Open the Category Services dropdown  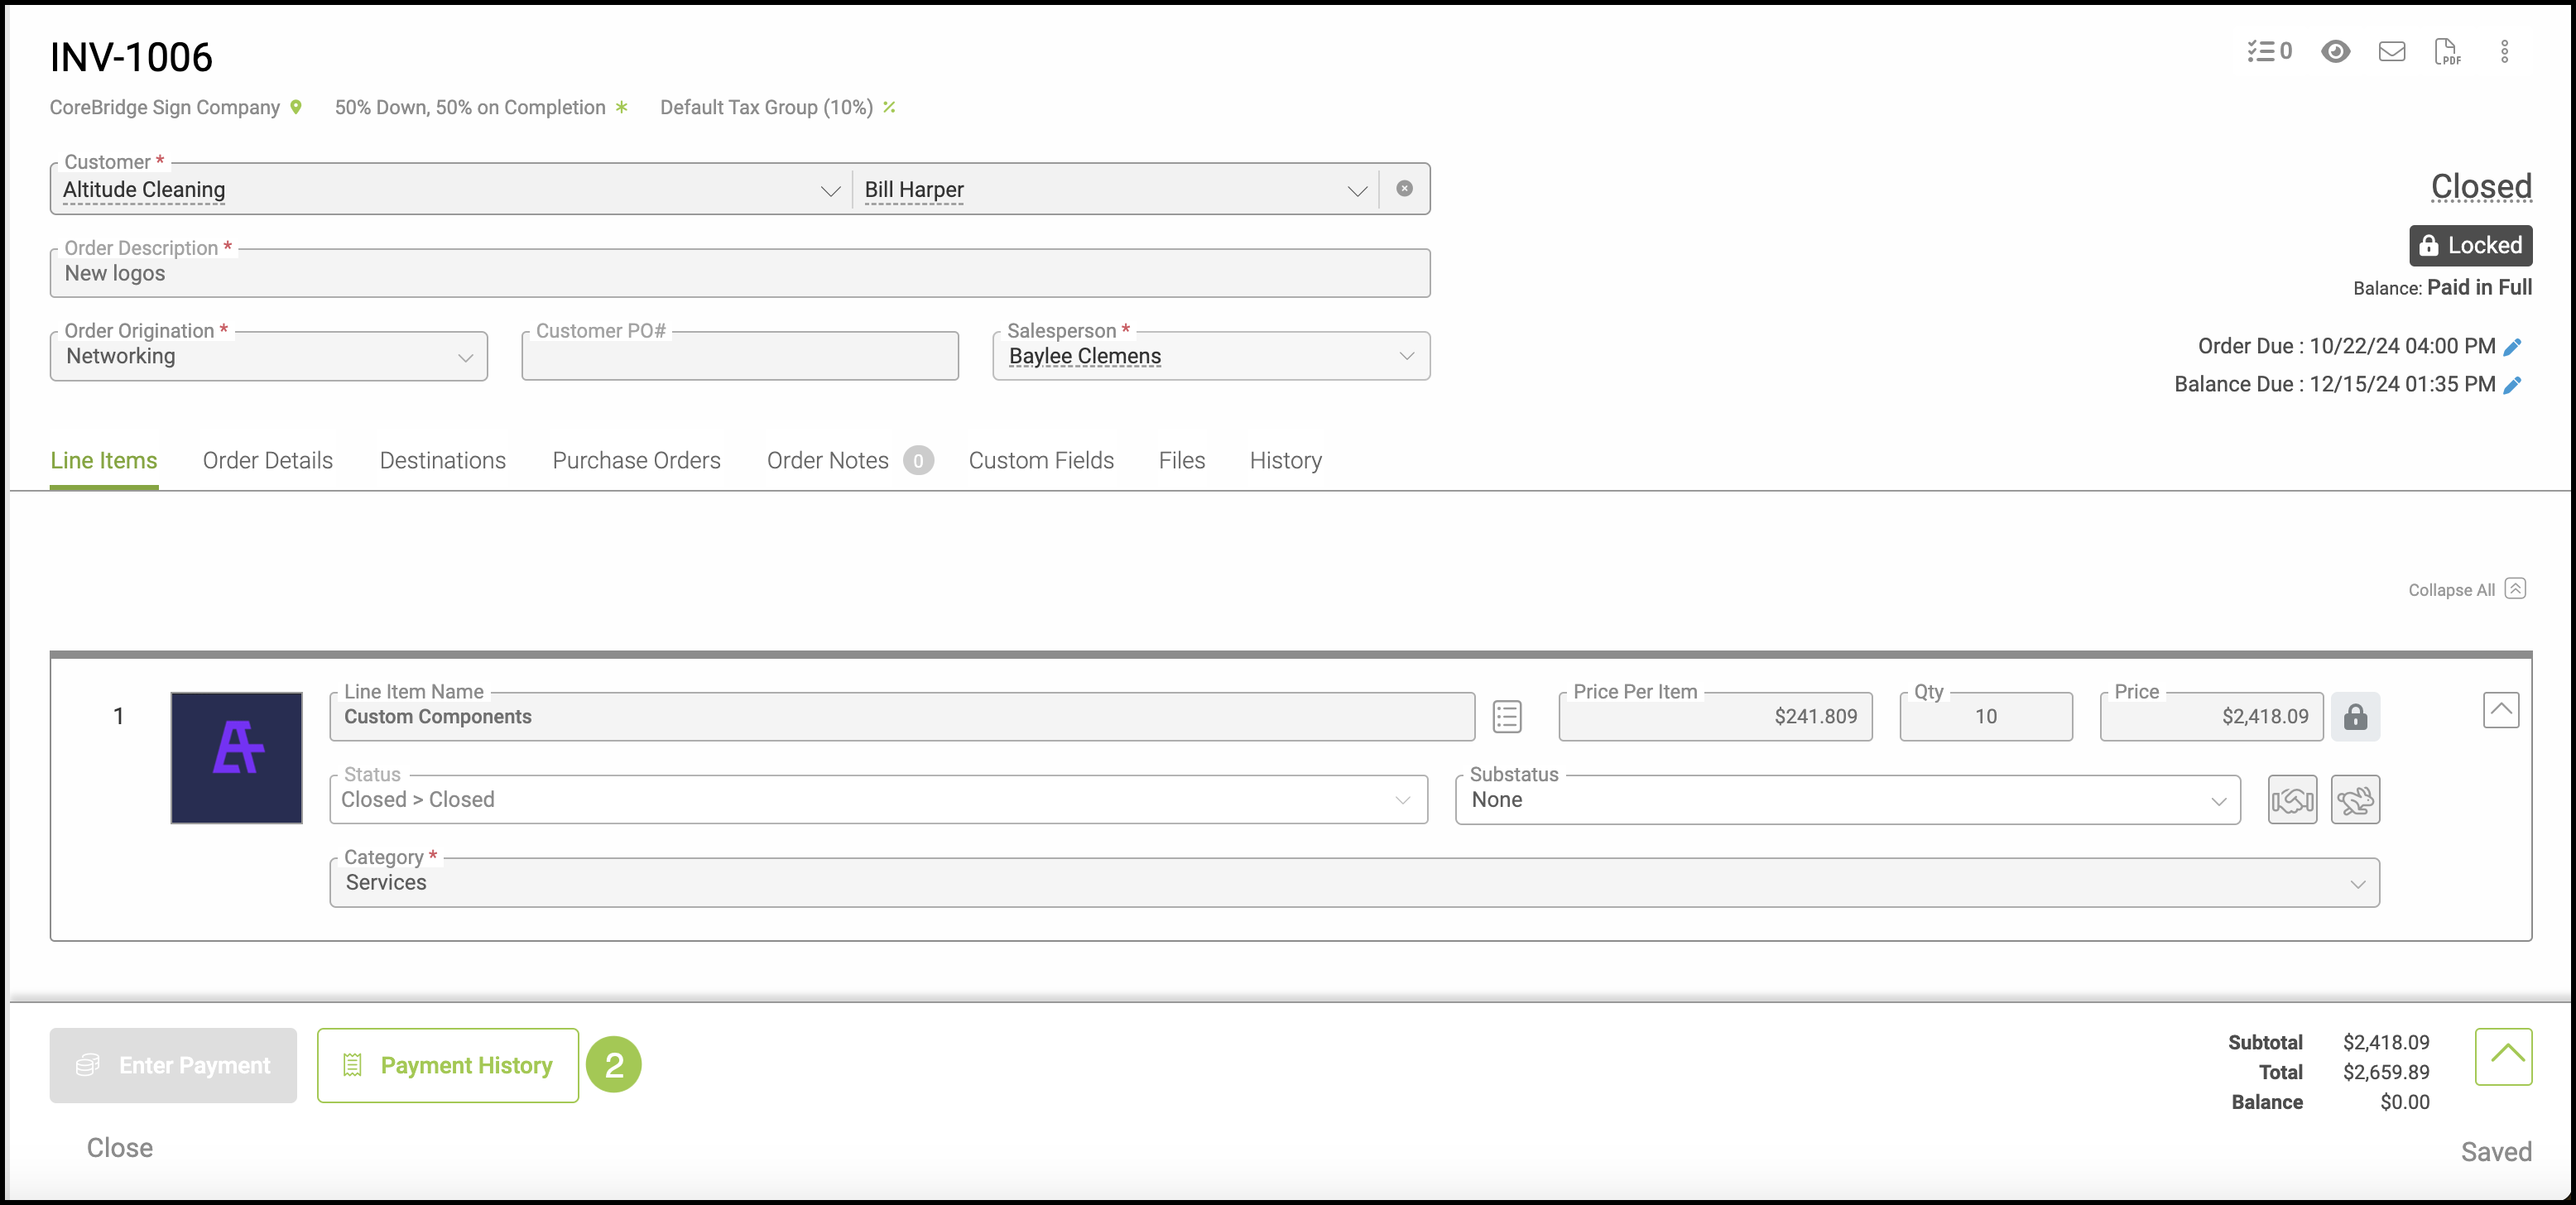(x=1353, y=883)
